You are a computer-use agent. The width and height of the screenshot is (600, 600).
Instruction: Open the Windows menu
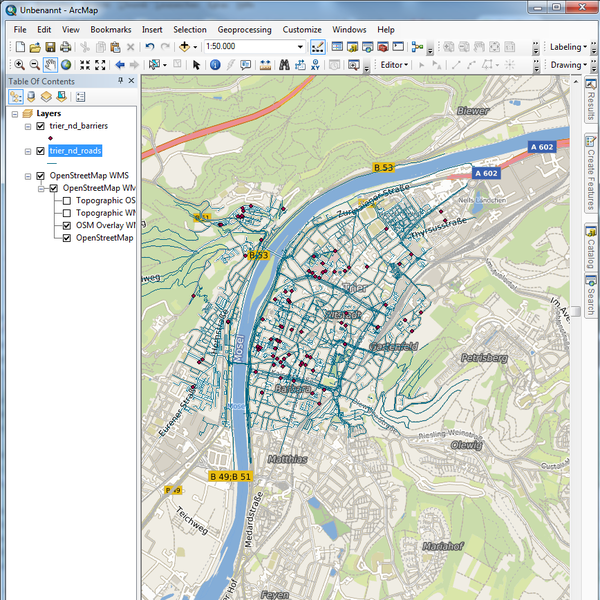click(x=349, y=29)
